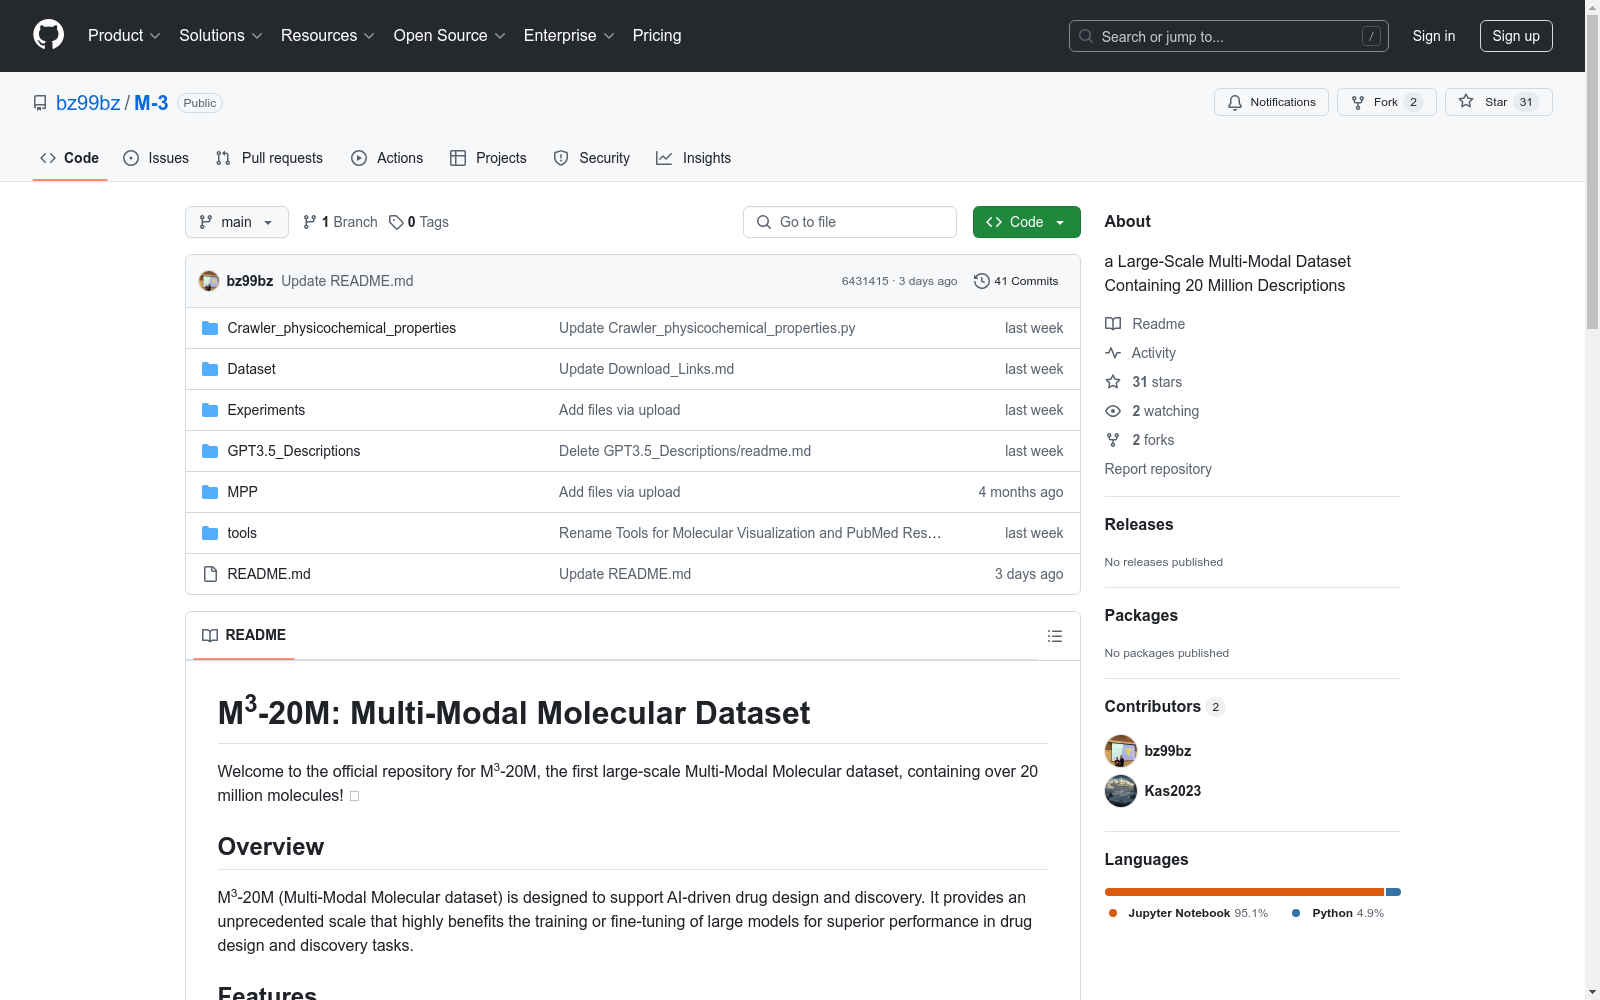This screenshot has width=1600, height=1000.
Task: Click the star icon in Star button
Action: tap(1466, 101)
